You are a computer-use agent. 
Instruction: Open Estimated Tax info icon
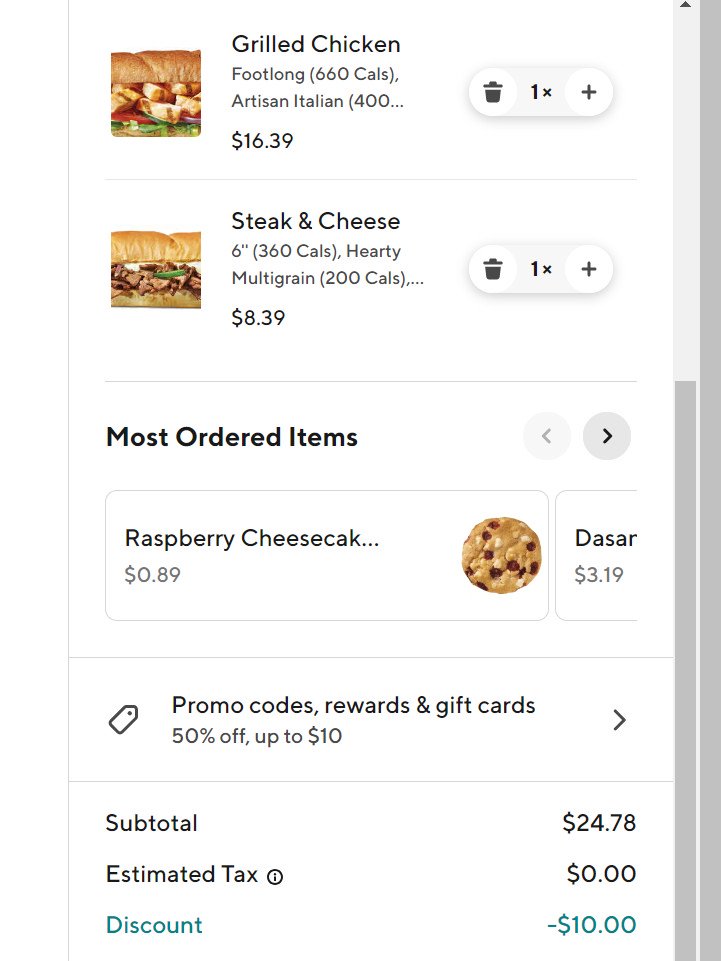click(x=275, y=877)
